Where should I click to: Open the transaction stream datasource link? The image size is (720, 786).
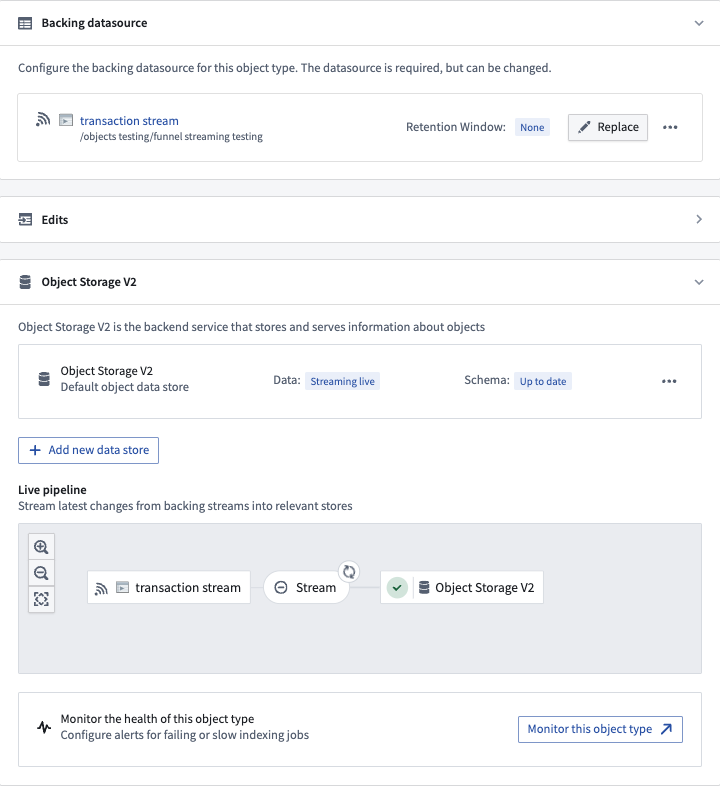pos(129,121)
